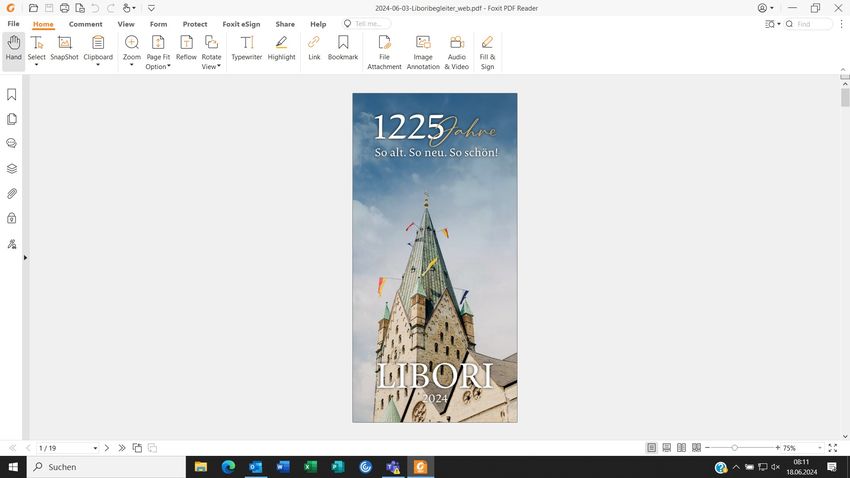The height and width of the screenshot is (478, 850).
Task: Open the Bookmarks side panel
Action: tap(11, 94)
